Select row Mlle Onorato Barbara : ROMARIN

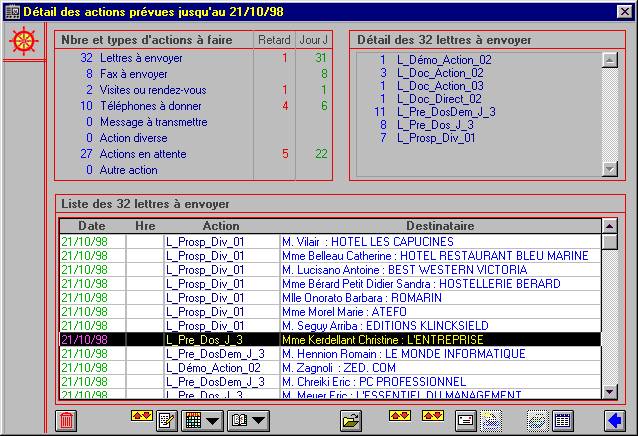[x=330, y=298]
